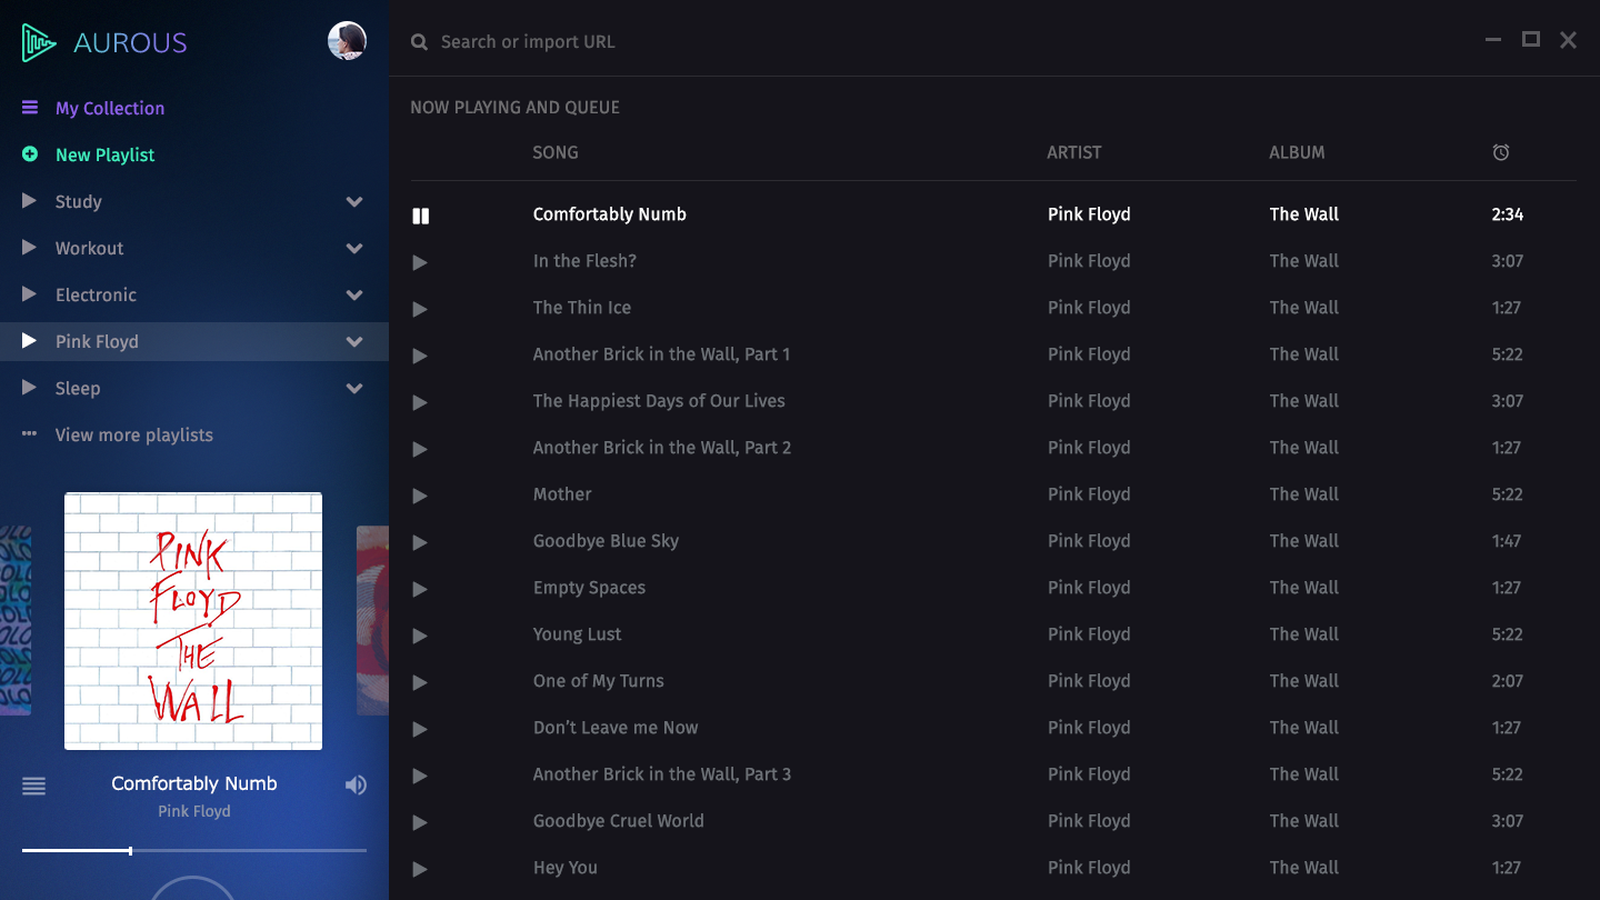The height and width of the screenshot is (900, 1600).
Task: Go to next album art on right
Action: (372, 621)
